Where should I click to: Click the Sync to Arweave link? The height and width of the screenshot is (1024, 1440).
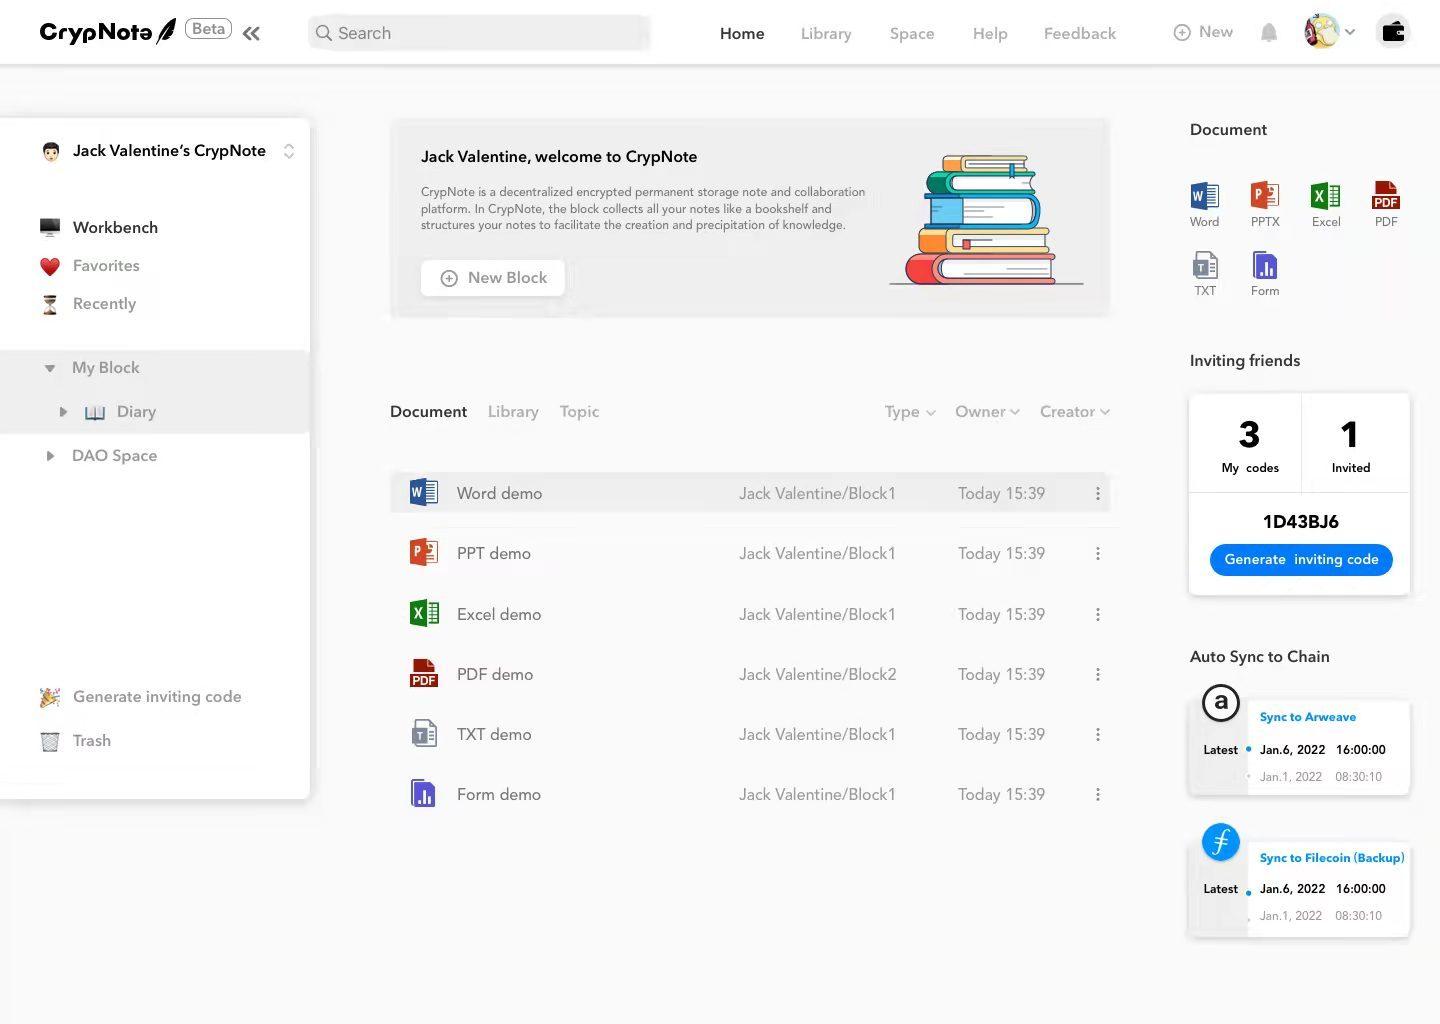(1307, 717)
